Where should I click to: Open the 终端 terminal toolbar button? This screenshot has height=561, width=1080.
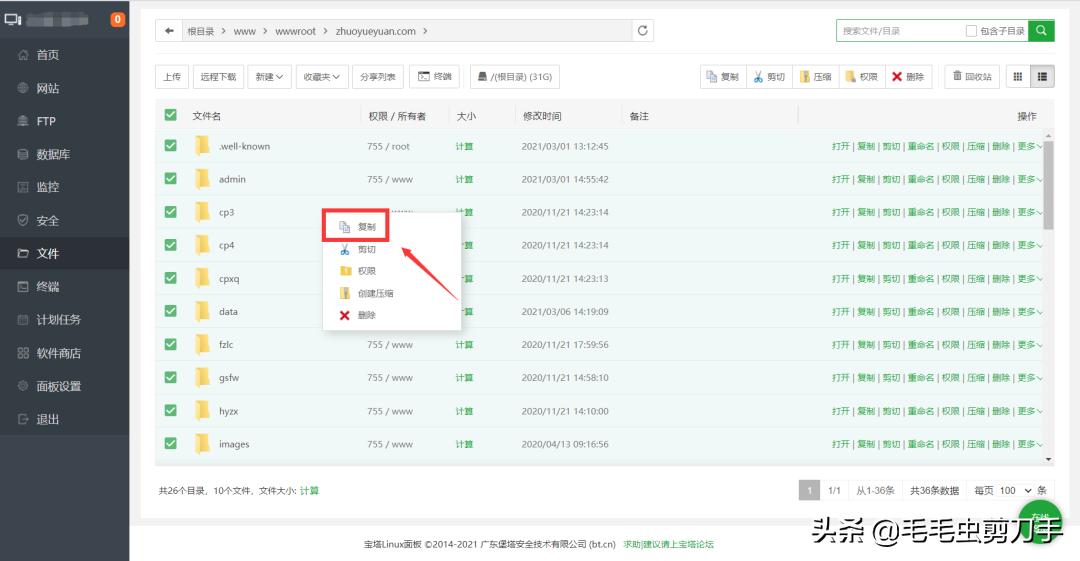[x=435, y=76]
